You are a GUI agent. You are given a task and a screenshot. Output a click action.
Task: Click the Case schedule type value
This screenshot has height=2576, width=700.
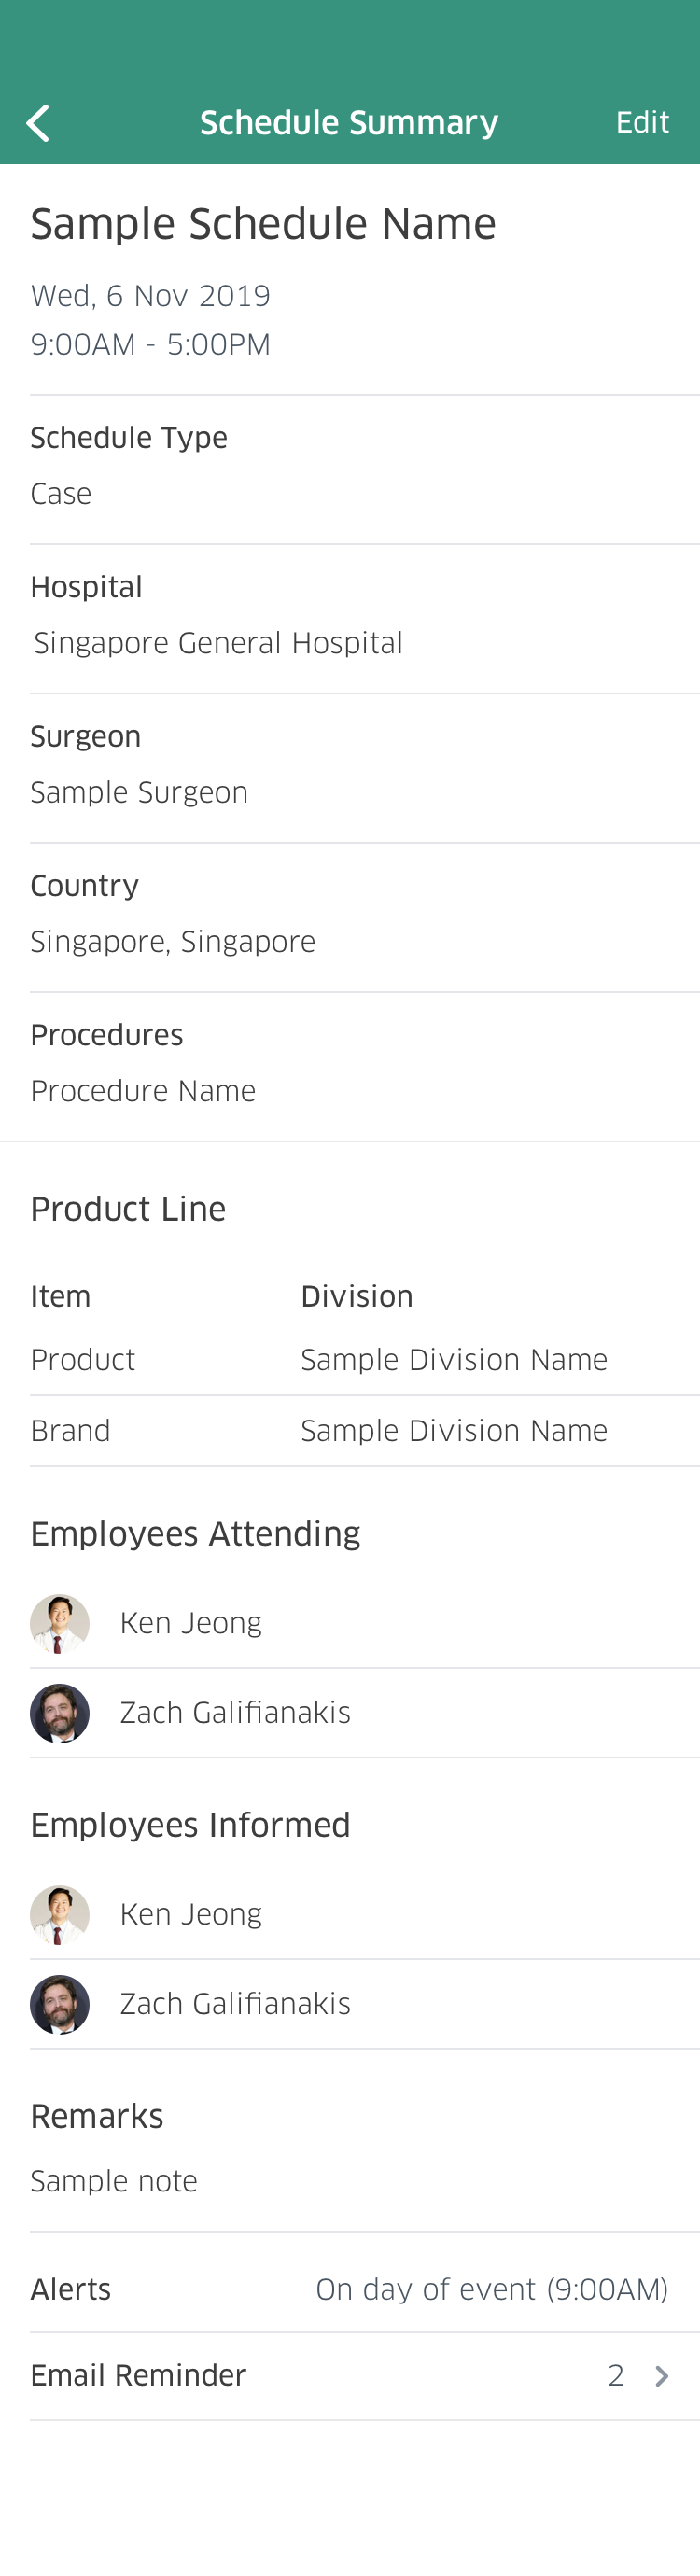click(61, 494)
